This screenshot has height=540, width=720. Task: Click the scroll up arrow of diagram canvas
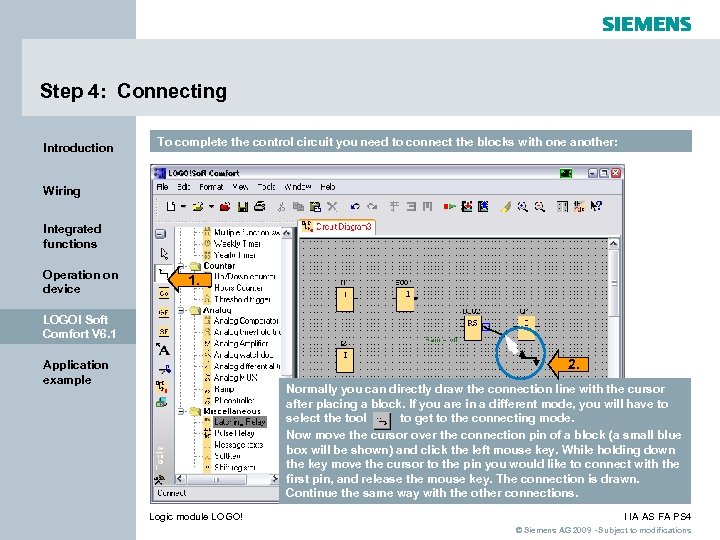(613, 244)
